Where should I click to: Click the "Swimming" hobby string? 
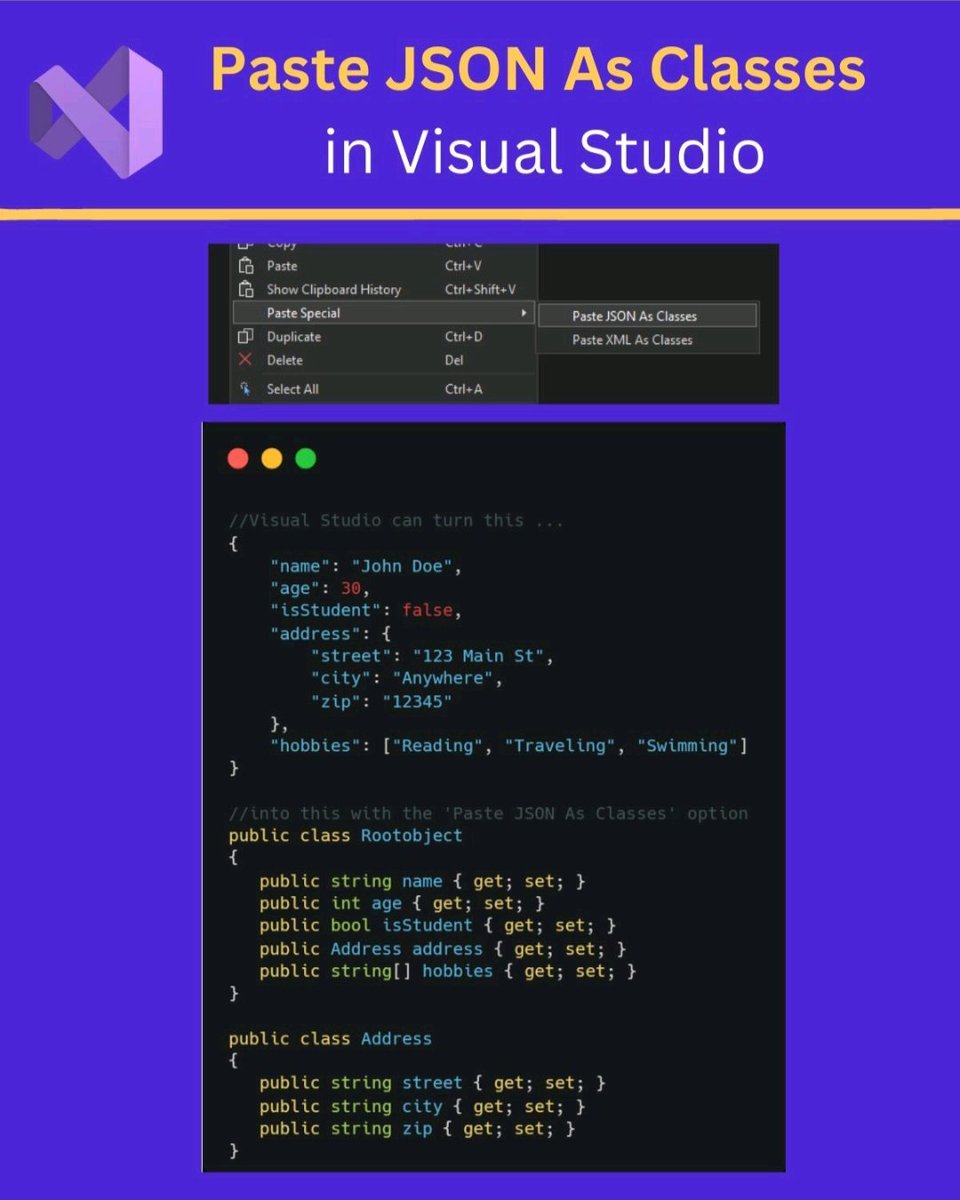688,746
